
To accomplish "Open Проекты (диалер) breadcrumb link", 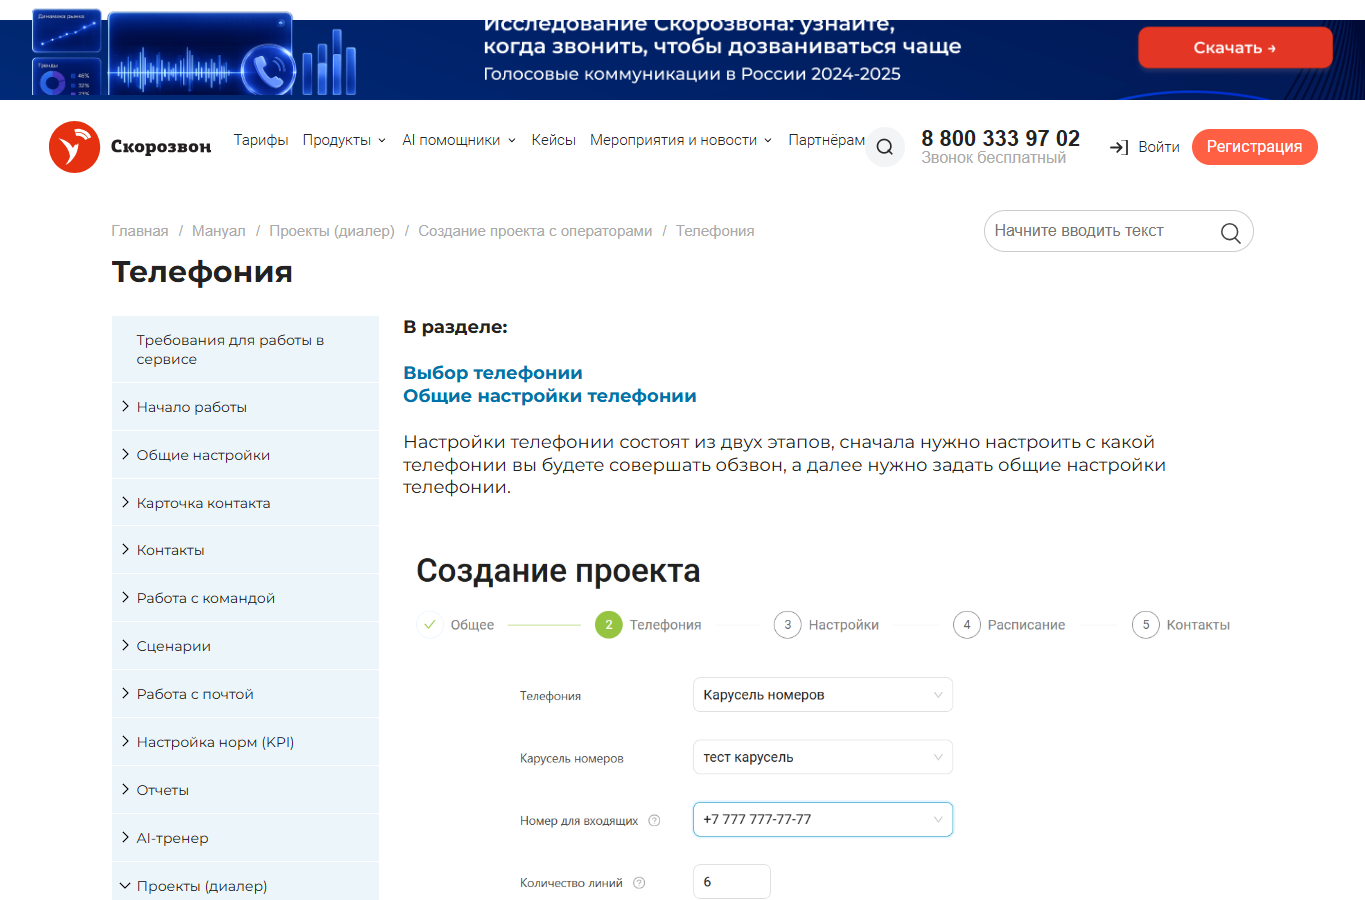I will [332, 231].
